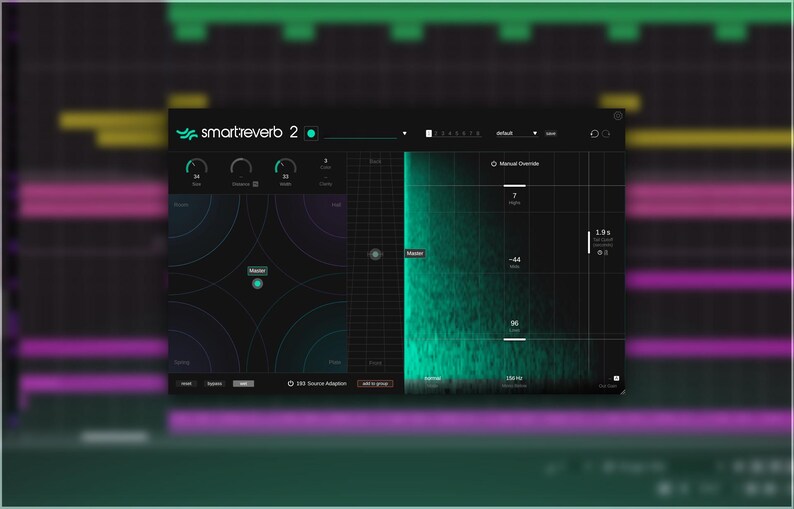Viewport: 794px width, 509px height.
Task: Select state slot 7
Action: 471,134
